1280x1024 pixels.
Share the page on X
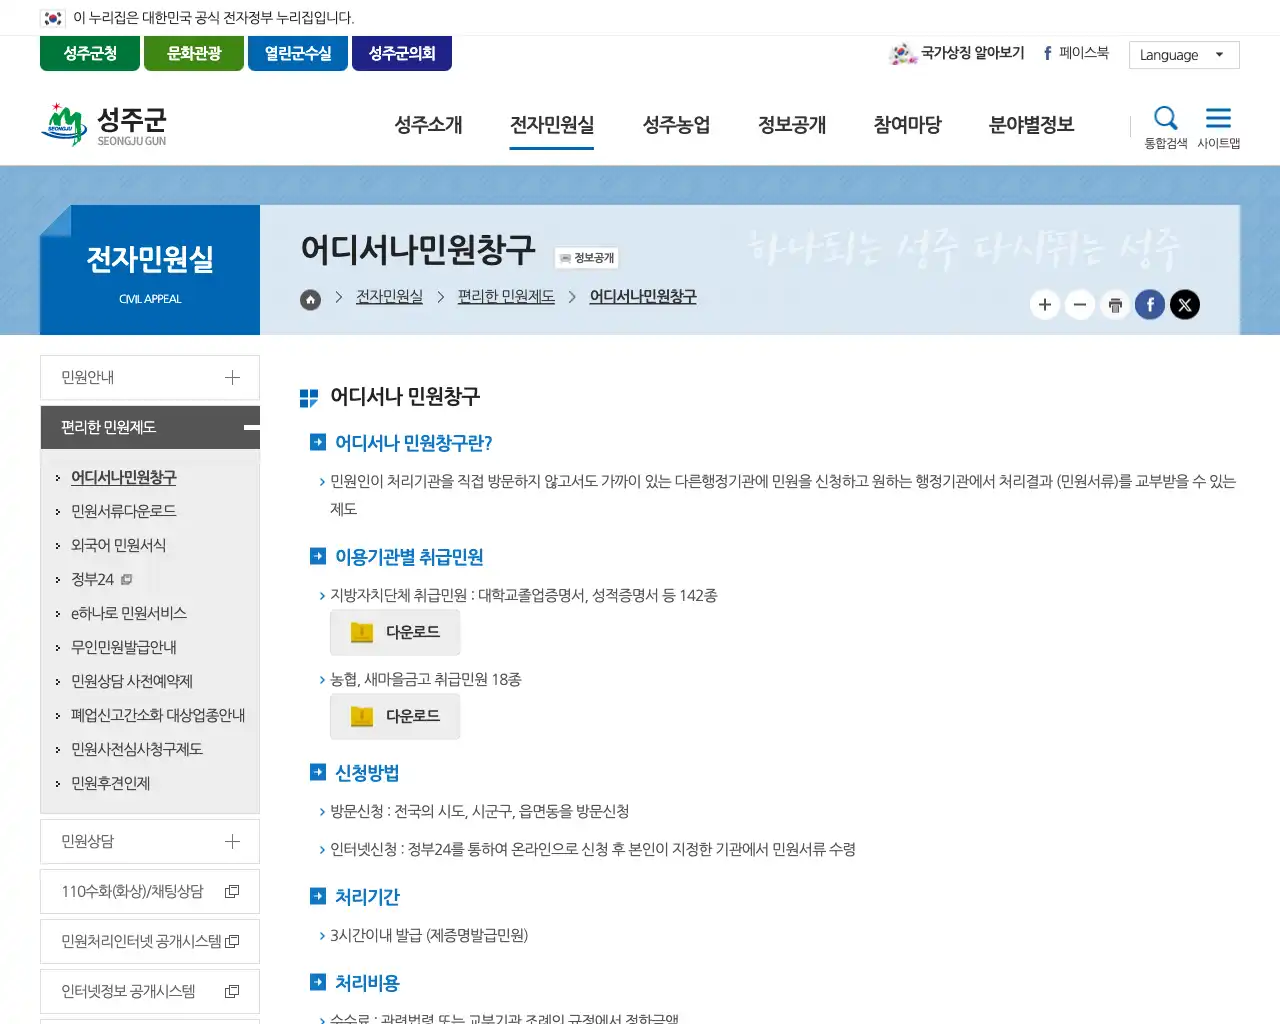(x=1185, y=305)
